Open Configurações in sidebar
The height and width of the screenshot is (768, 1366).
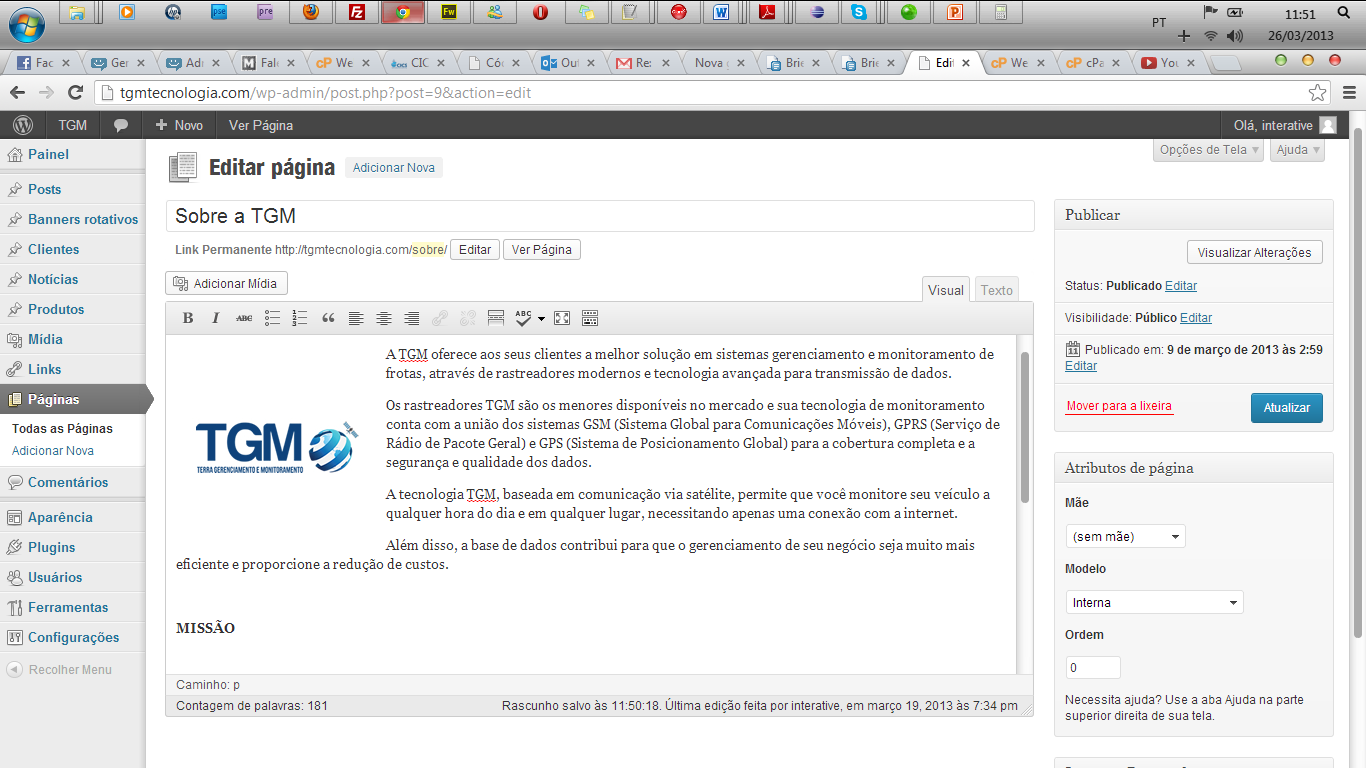(x=73, y=637)
